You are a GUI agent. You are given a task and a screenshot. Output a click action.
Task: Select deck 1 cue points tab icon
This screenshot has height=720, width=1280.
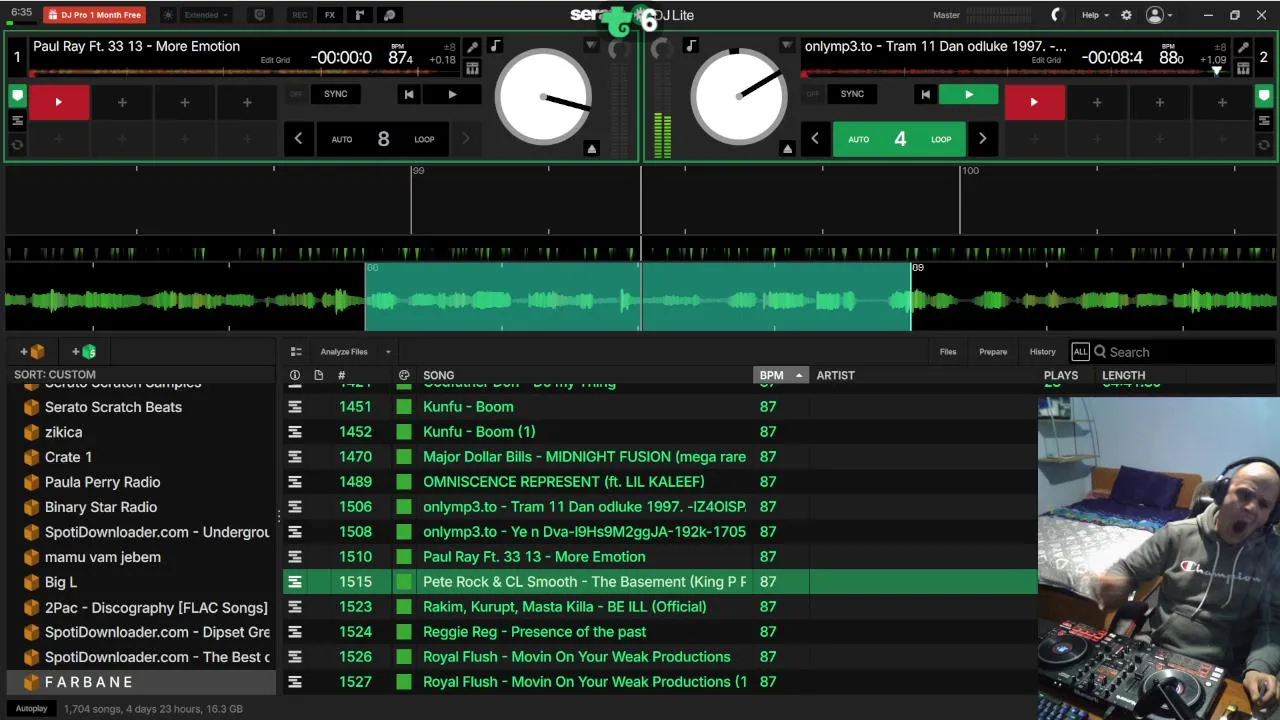click(17, 97)
